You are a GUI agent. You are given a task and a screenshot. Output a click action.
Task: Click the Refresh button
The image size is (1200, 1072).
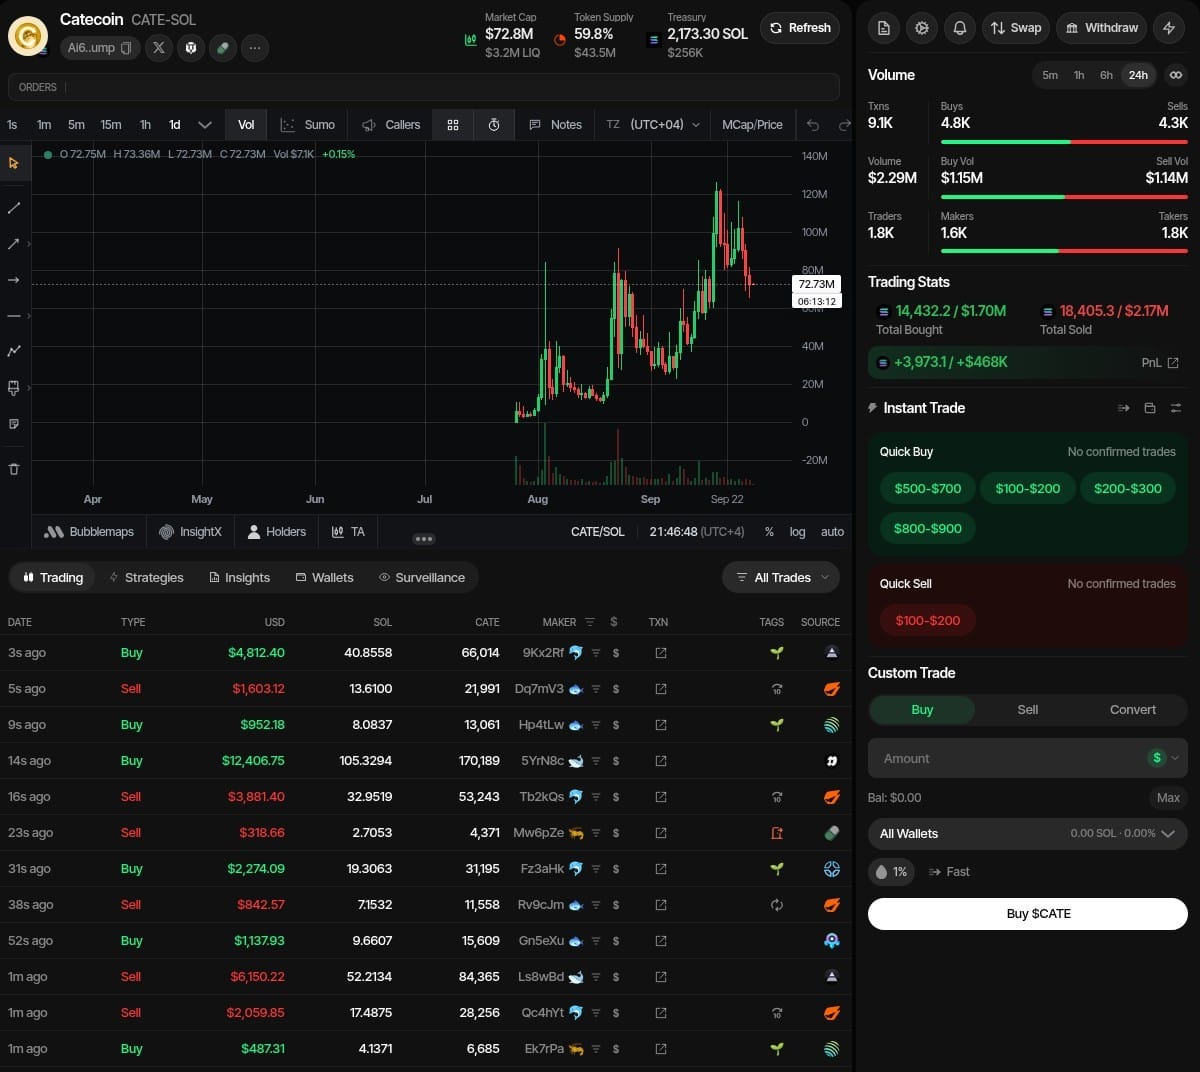tap(800, 28)
